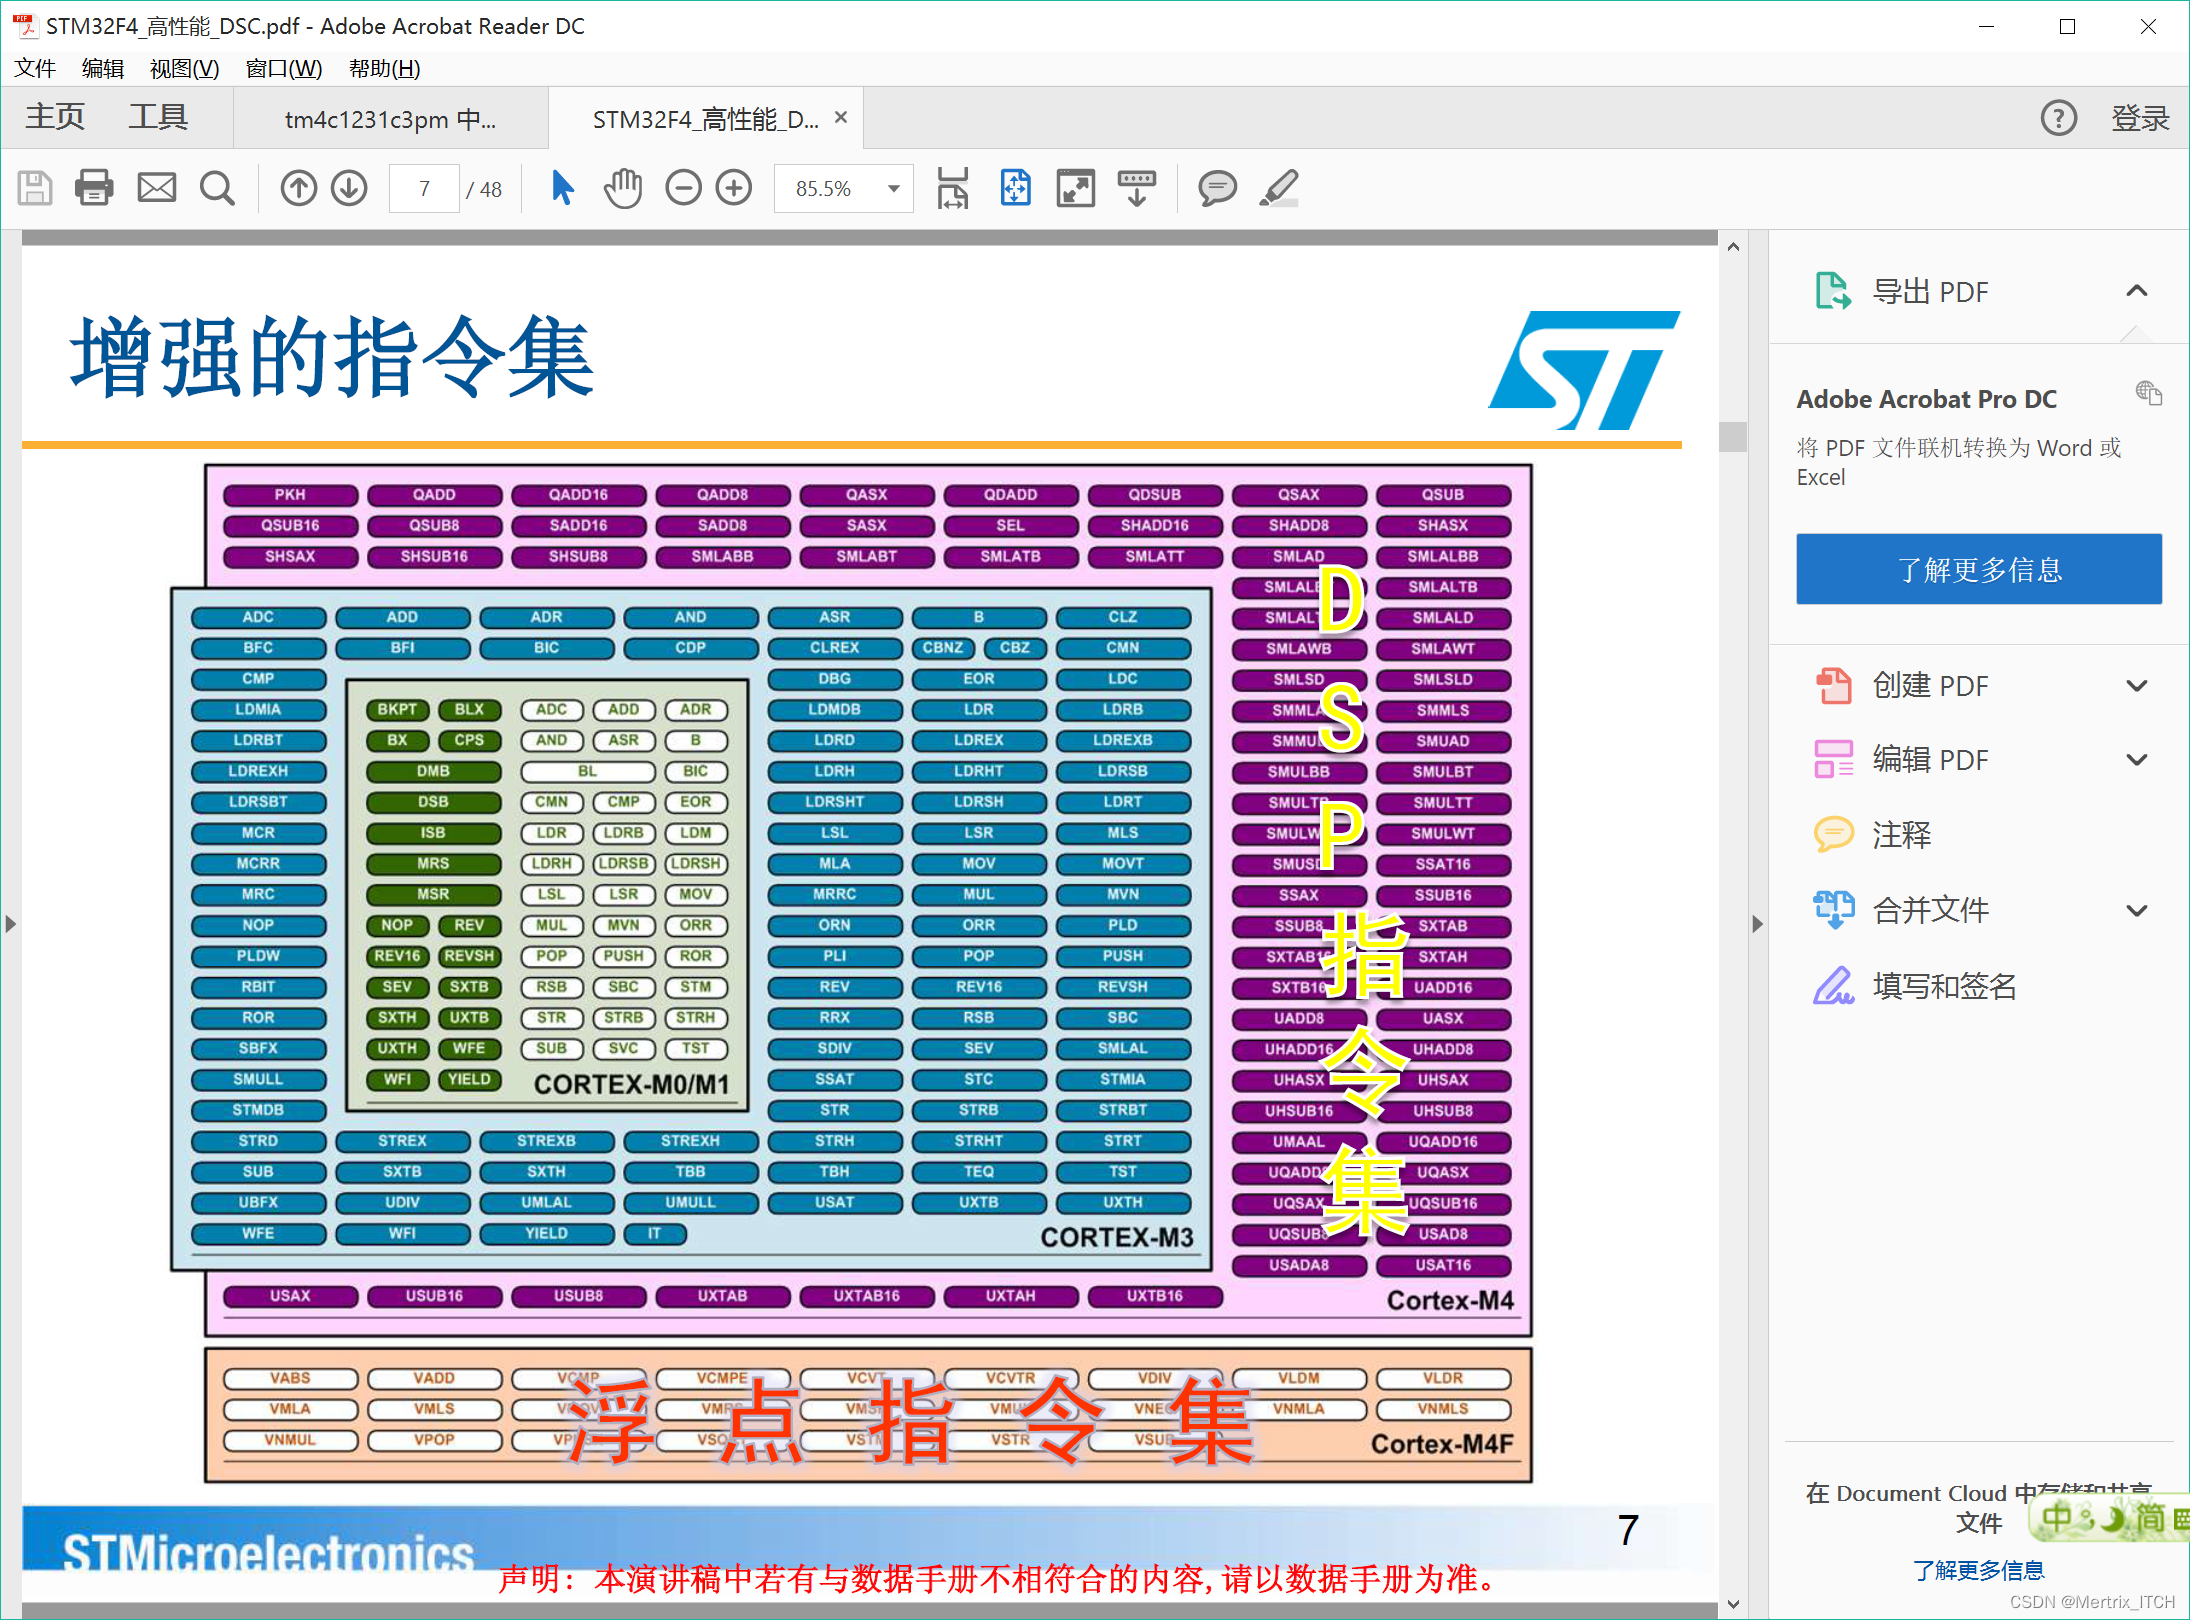This screenshot has width=2190, height=1620.
Task: Click the IME 简 simplified toggle
Action: 2151,1518
